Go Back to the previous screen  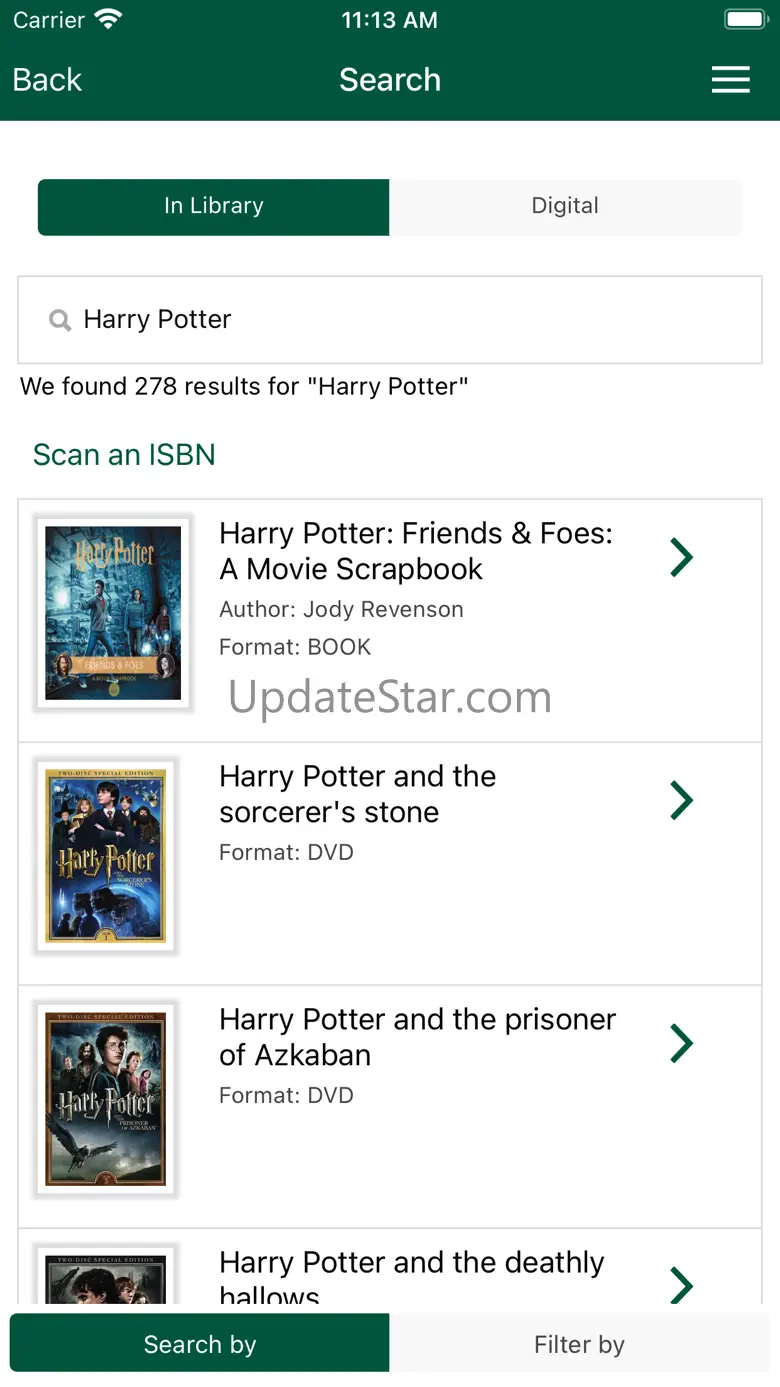(x=47, y=80)
